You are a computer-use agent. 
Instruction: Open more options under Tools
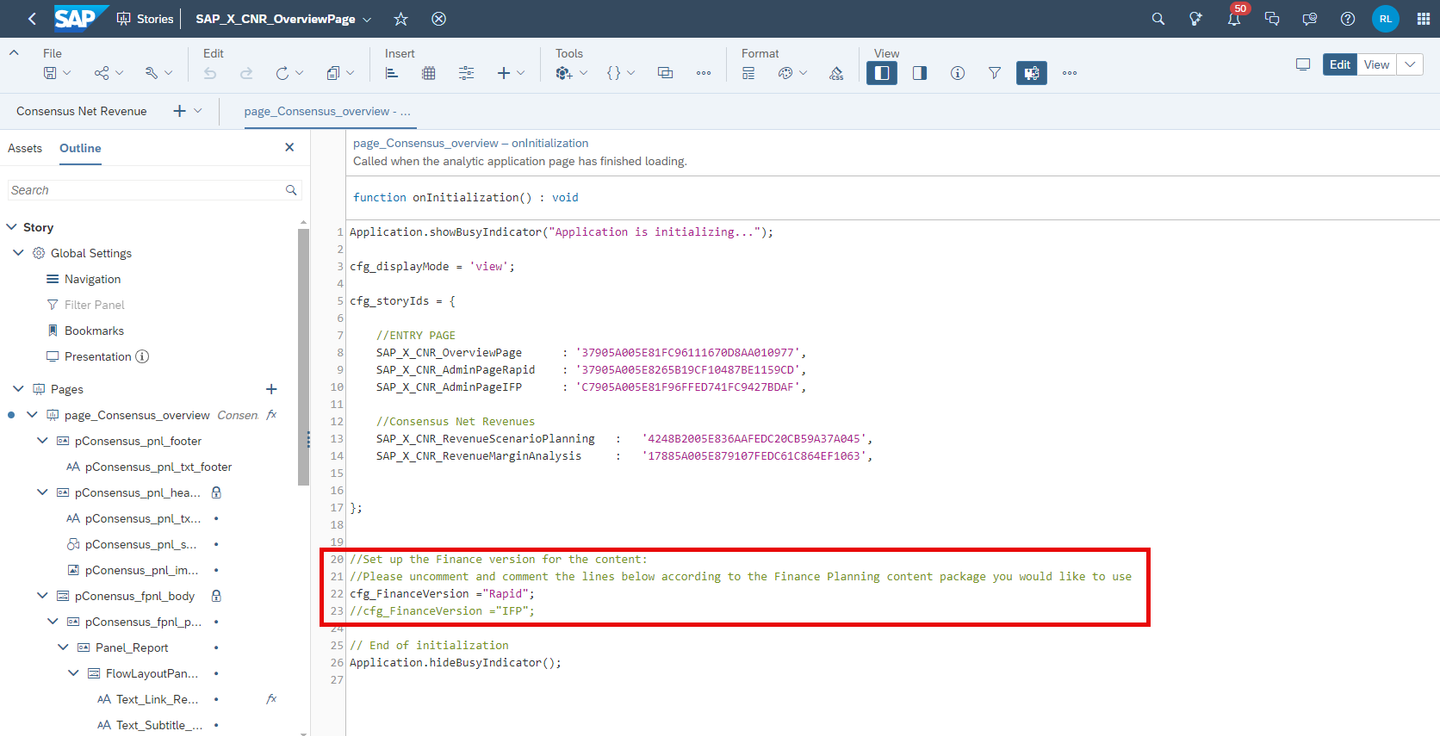(704, 73)
